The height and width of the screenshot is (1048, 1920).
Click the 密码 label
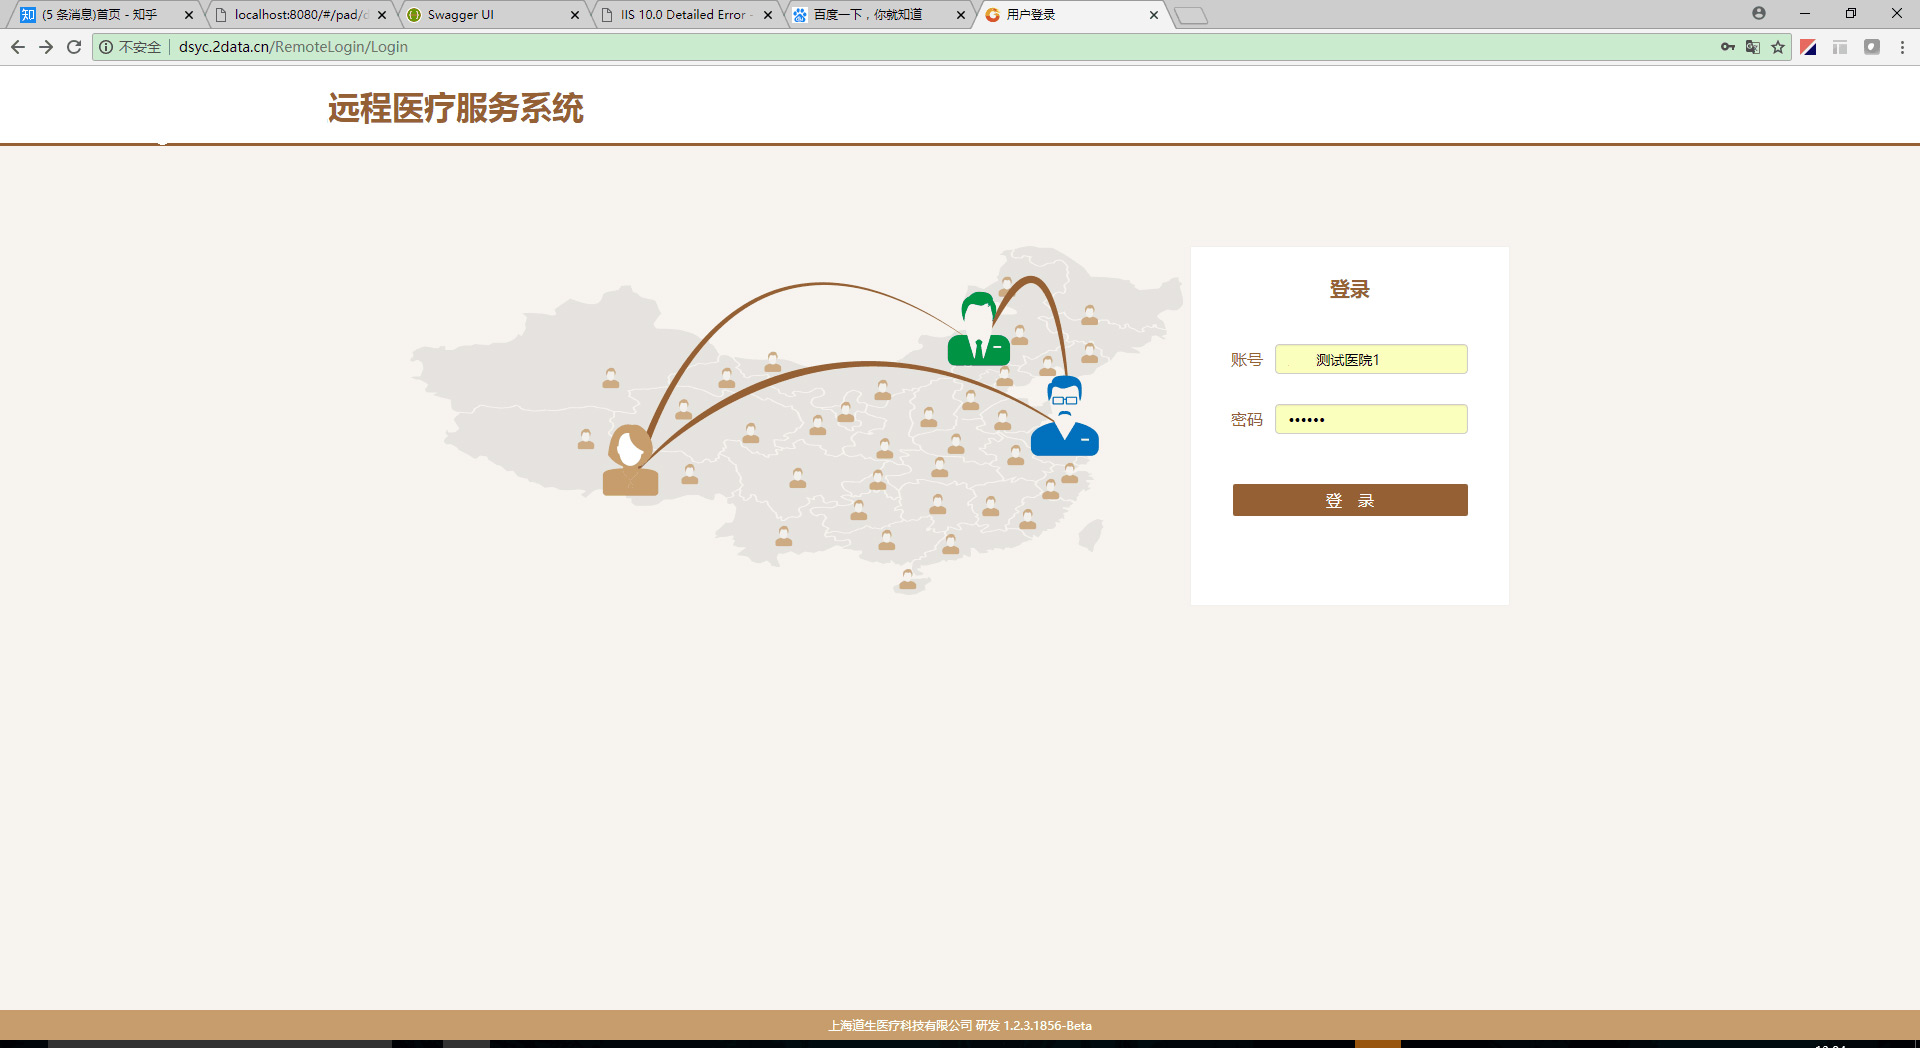click(1246, 420)
